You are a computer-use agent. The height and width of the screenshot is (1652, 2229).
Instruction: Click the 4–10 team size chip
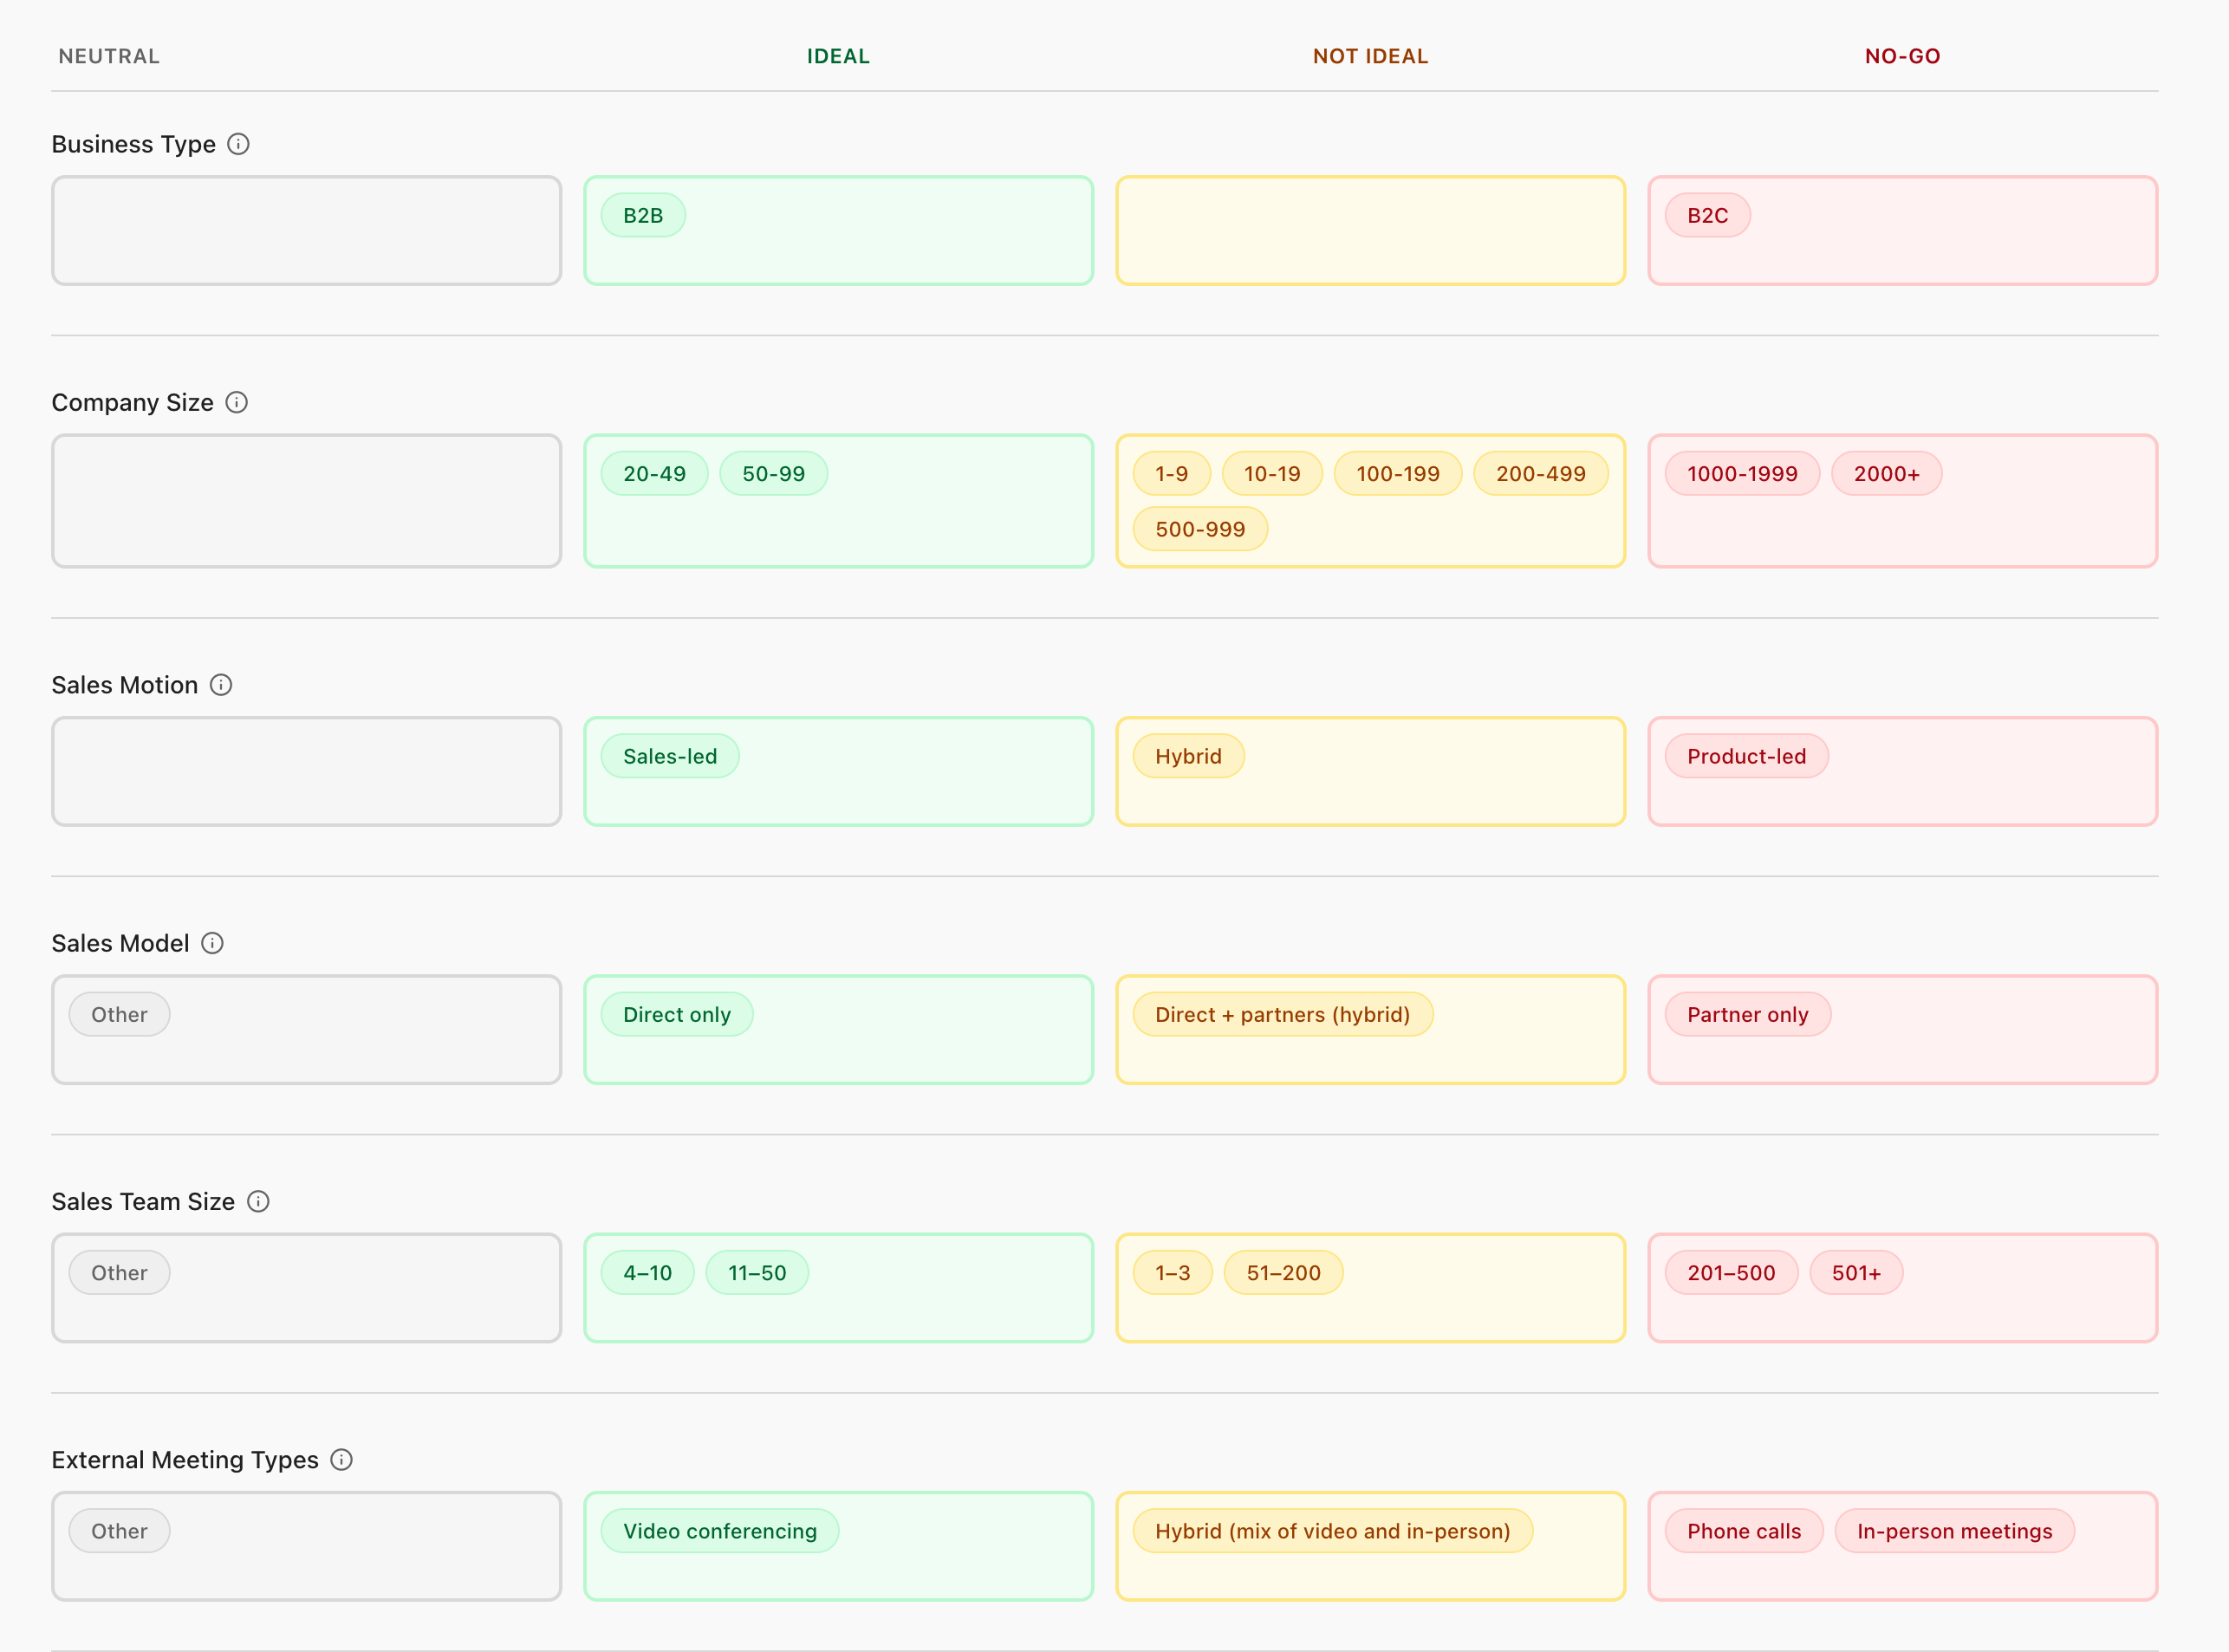click(x=647, y=1273)
